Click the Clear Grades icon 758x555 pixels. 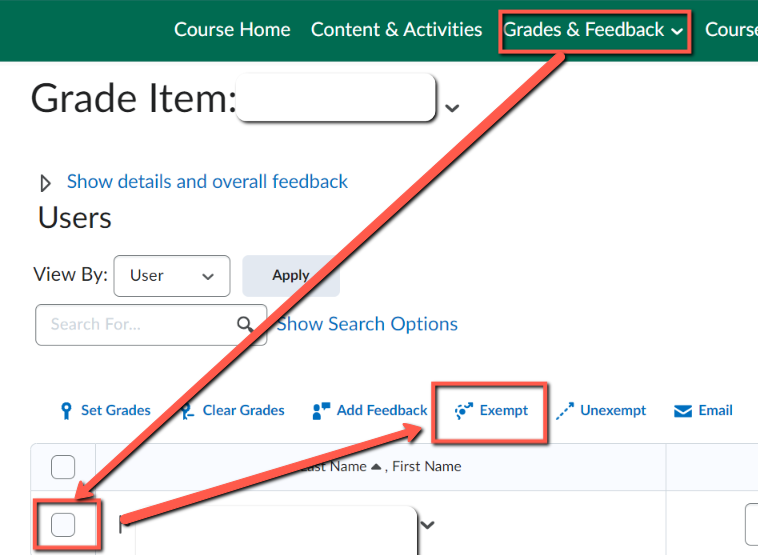pyautogui.click(x=187, y=410)
